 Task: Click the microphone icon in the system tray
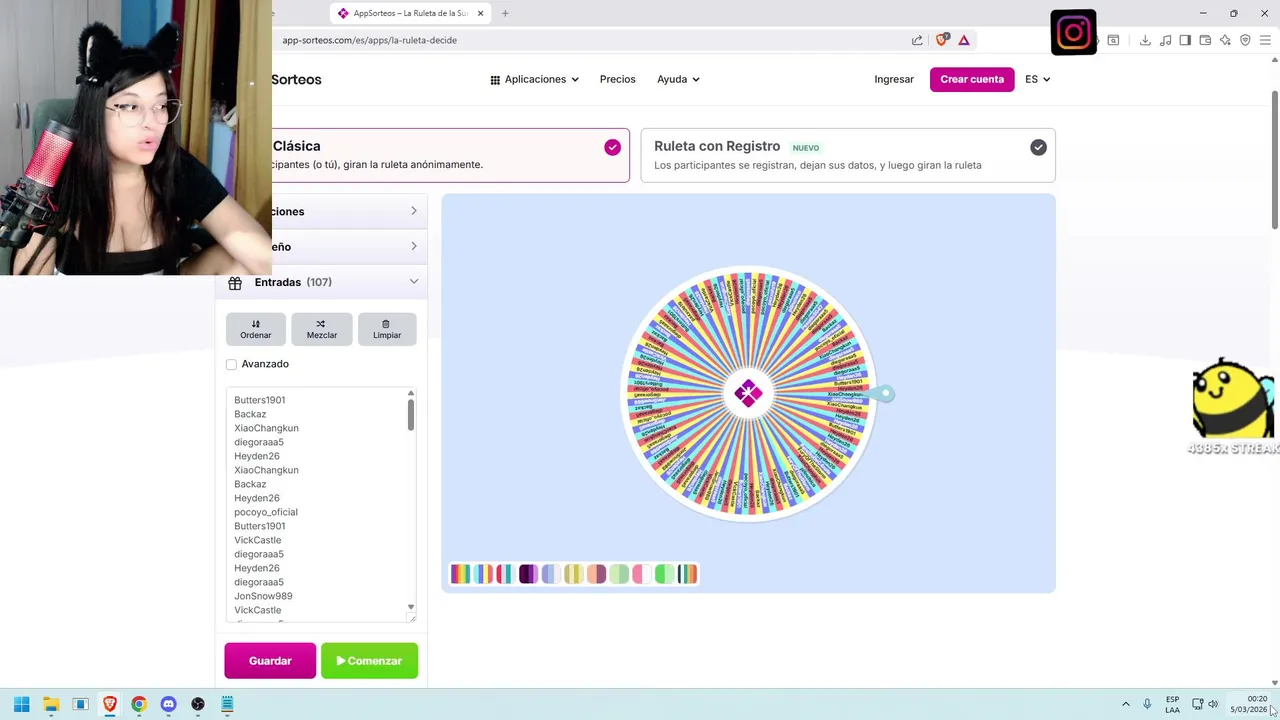(1147, 704)
